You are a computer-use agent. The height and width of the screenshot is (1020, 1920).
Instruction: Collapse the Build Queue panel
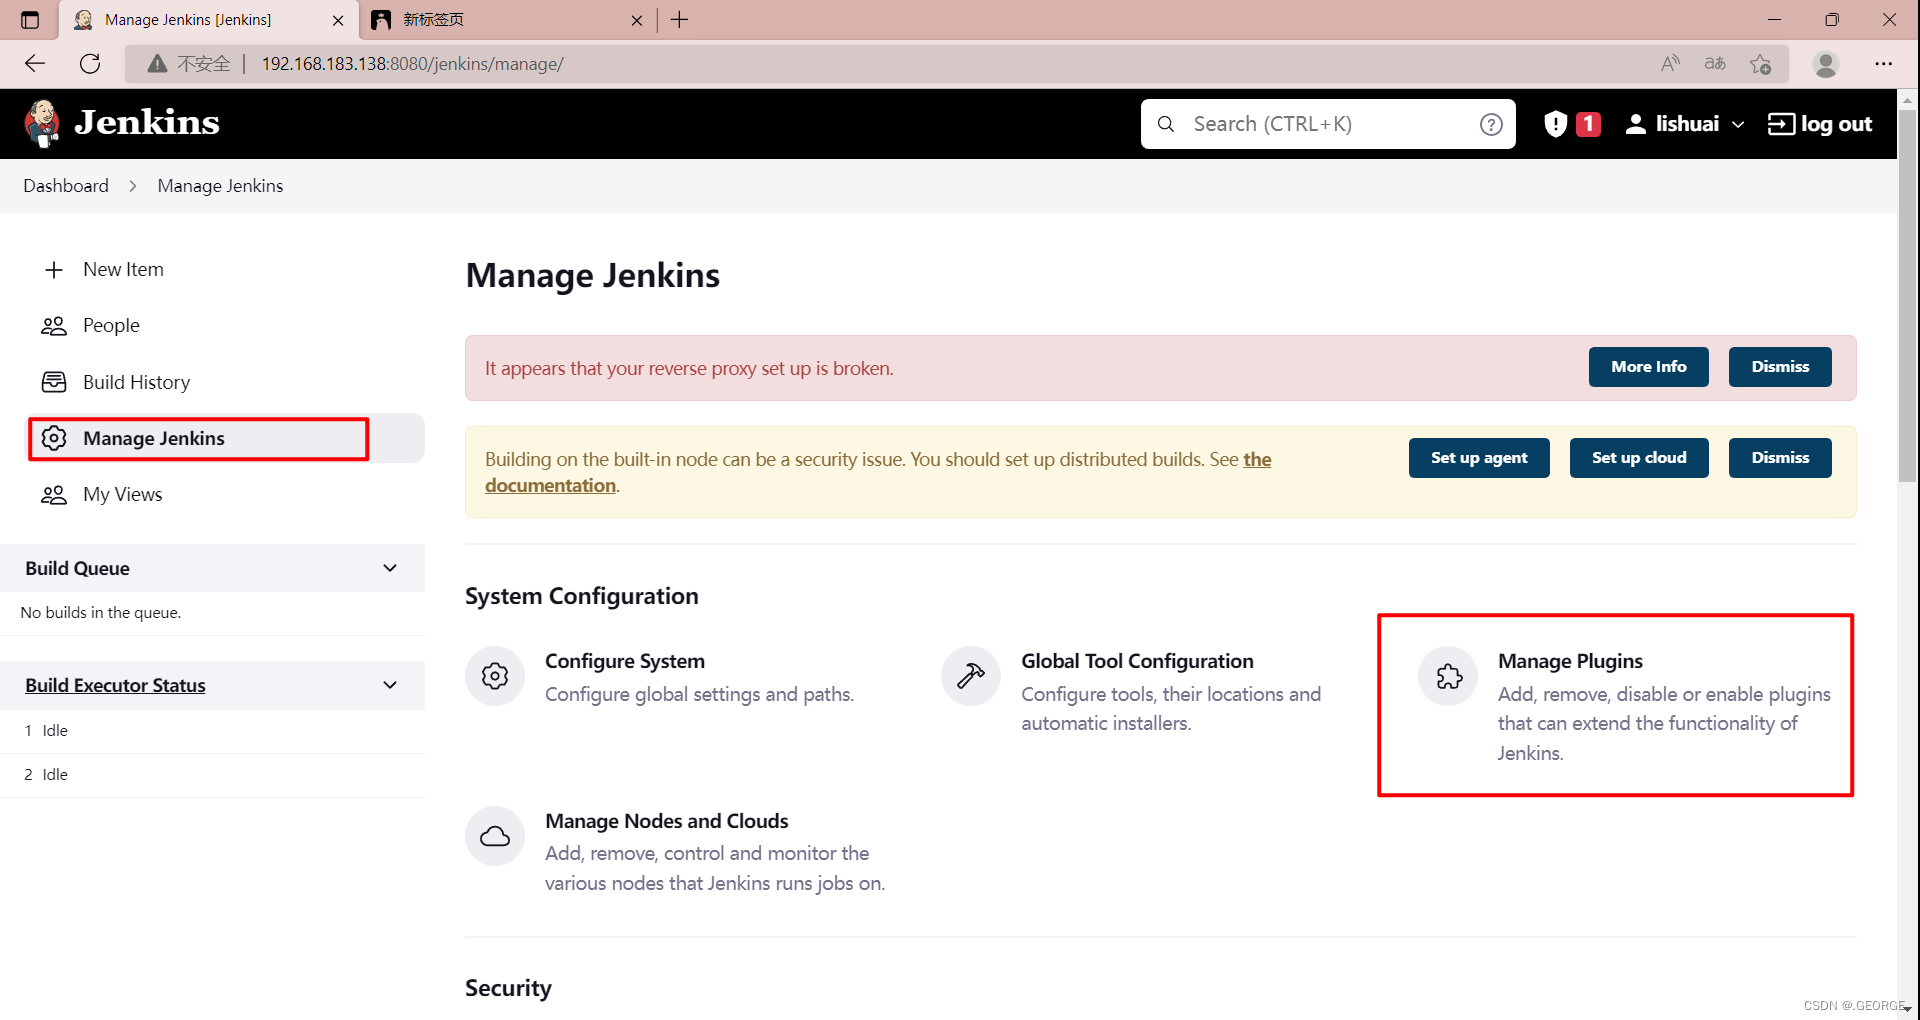(390, 568)
